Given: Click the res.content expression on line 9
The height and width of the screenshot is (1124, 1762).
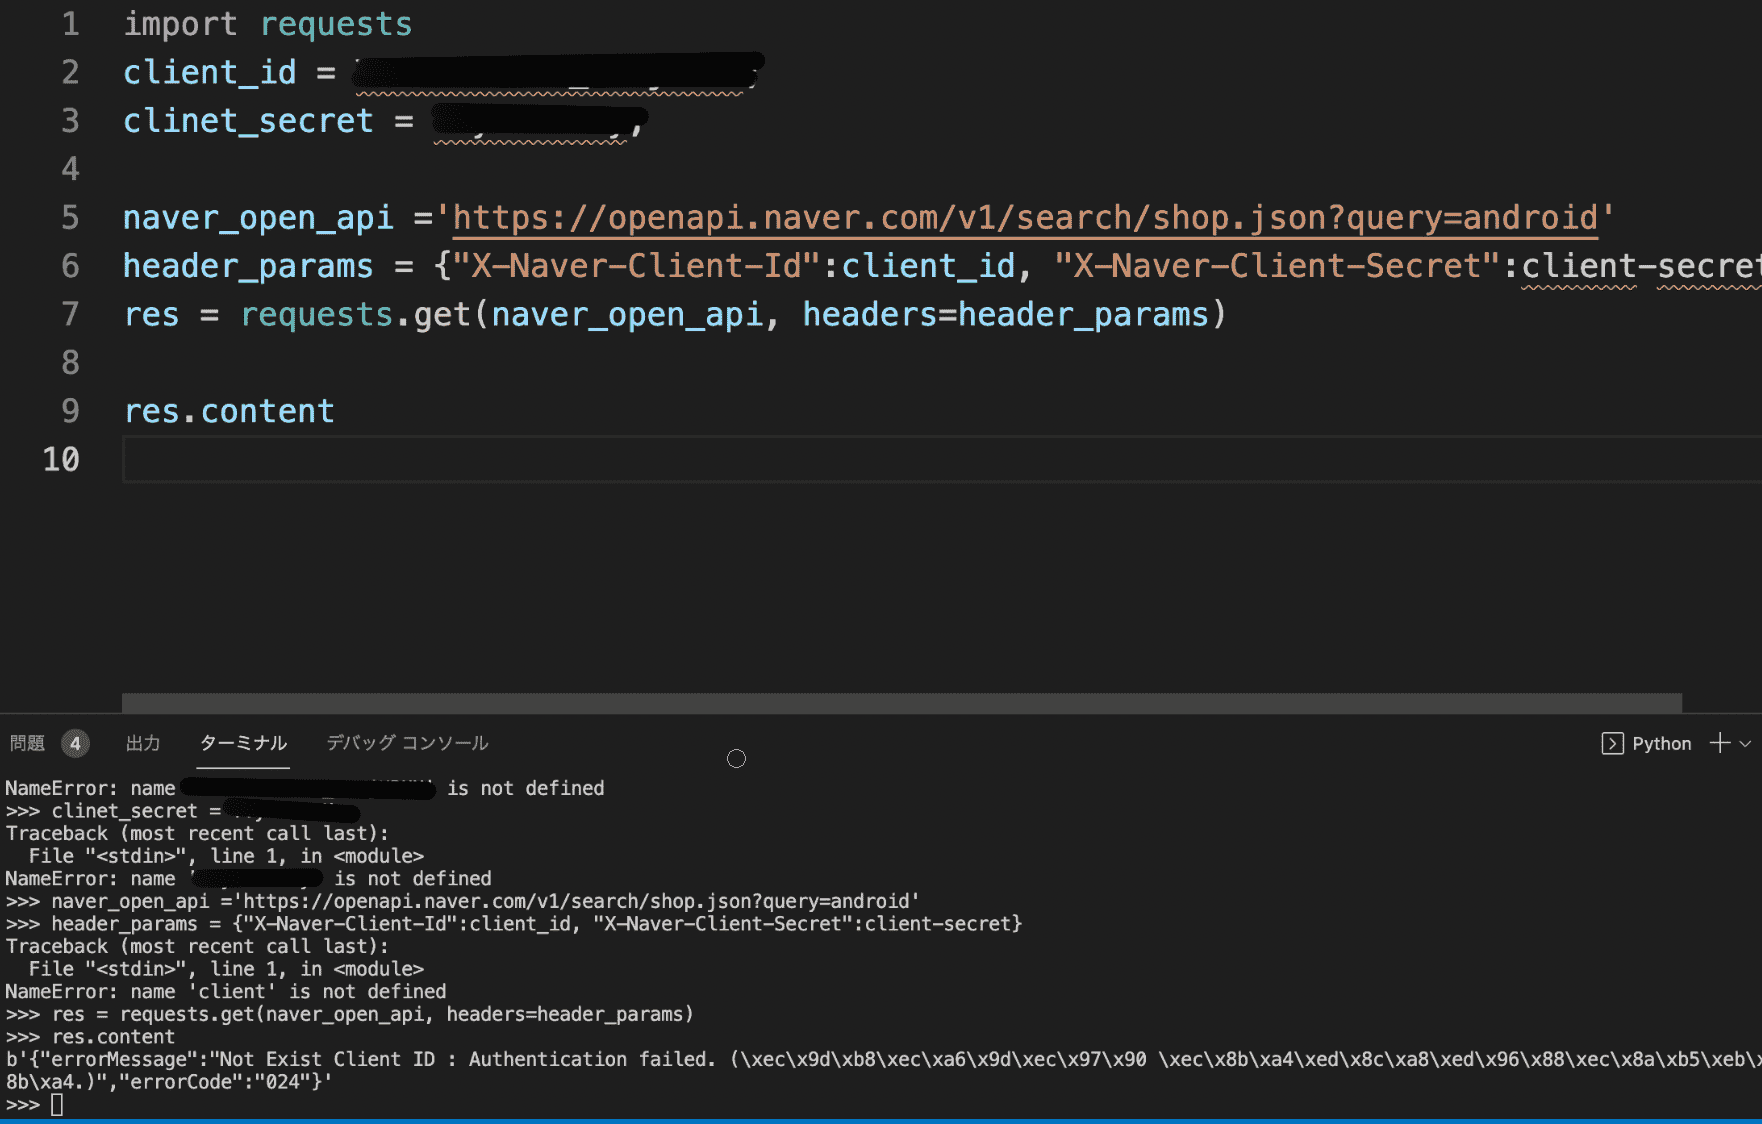Looking at the screenshot, I should pyautogui.click(x=229, y=411).
